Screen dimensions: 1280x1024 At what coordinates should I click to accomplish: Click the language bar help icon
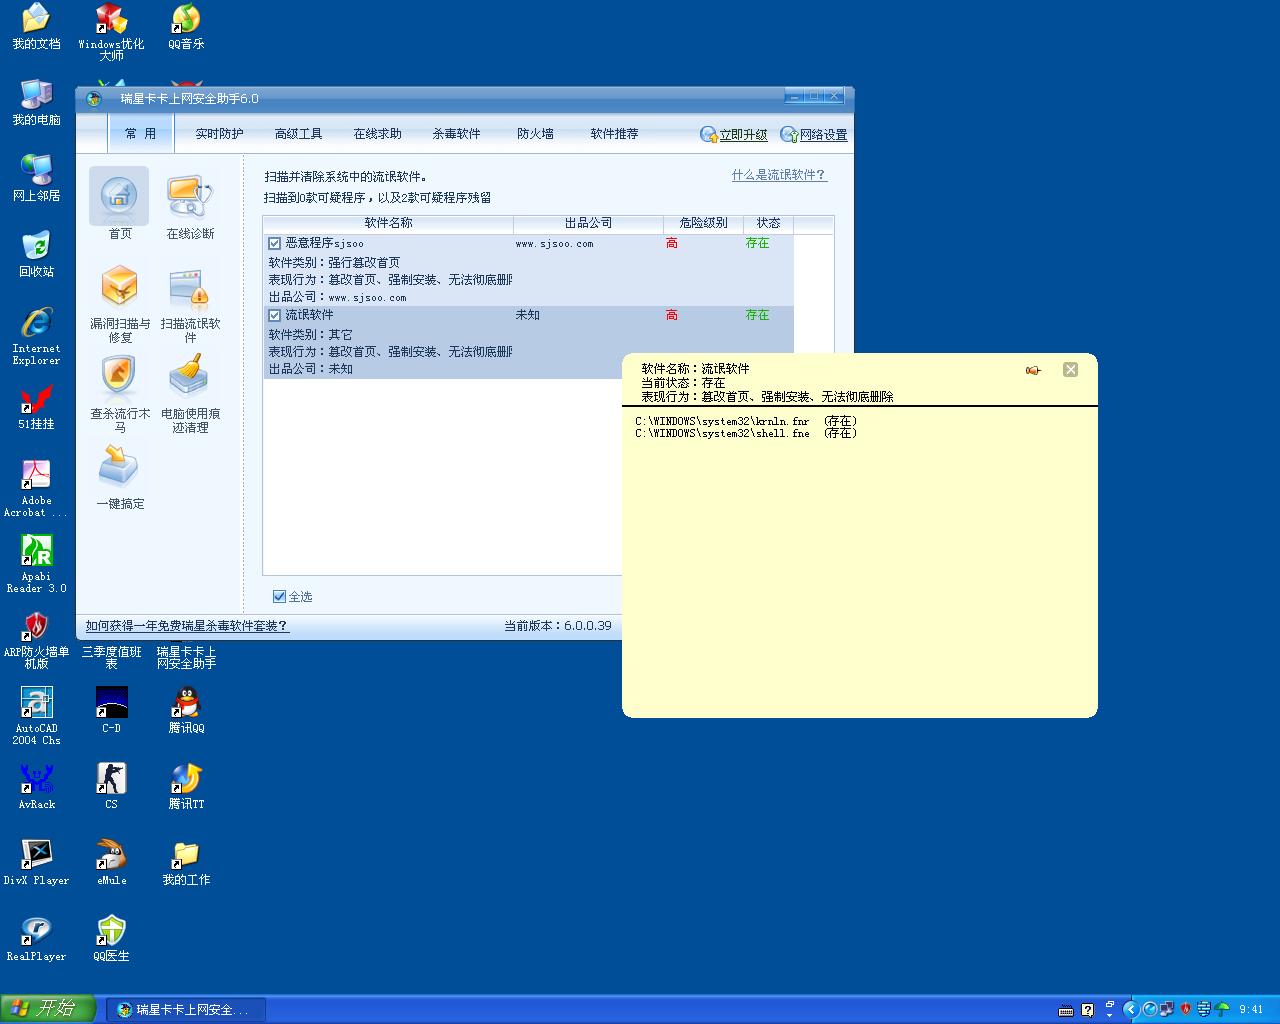tap(1088, 1010)
